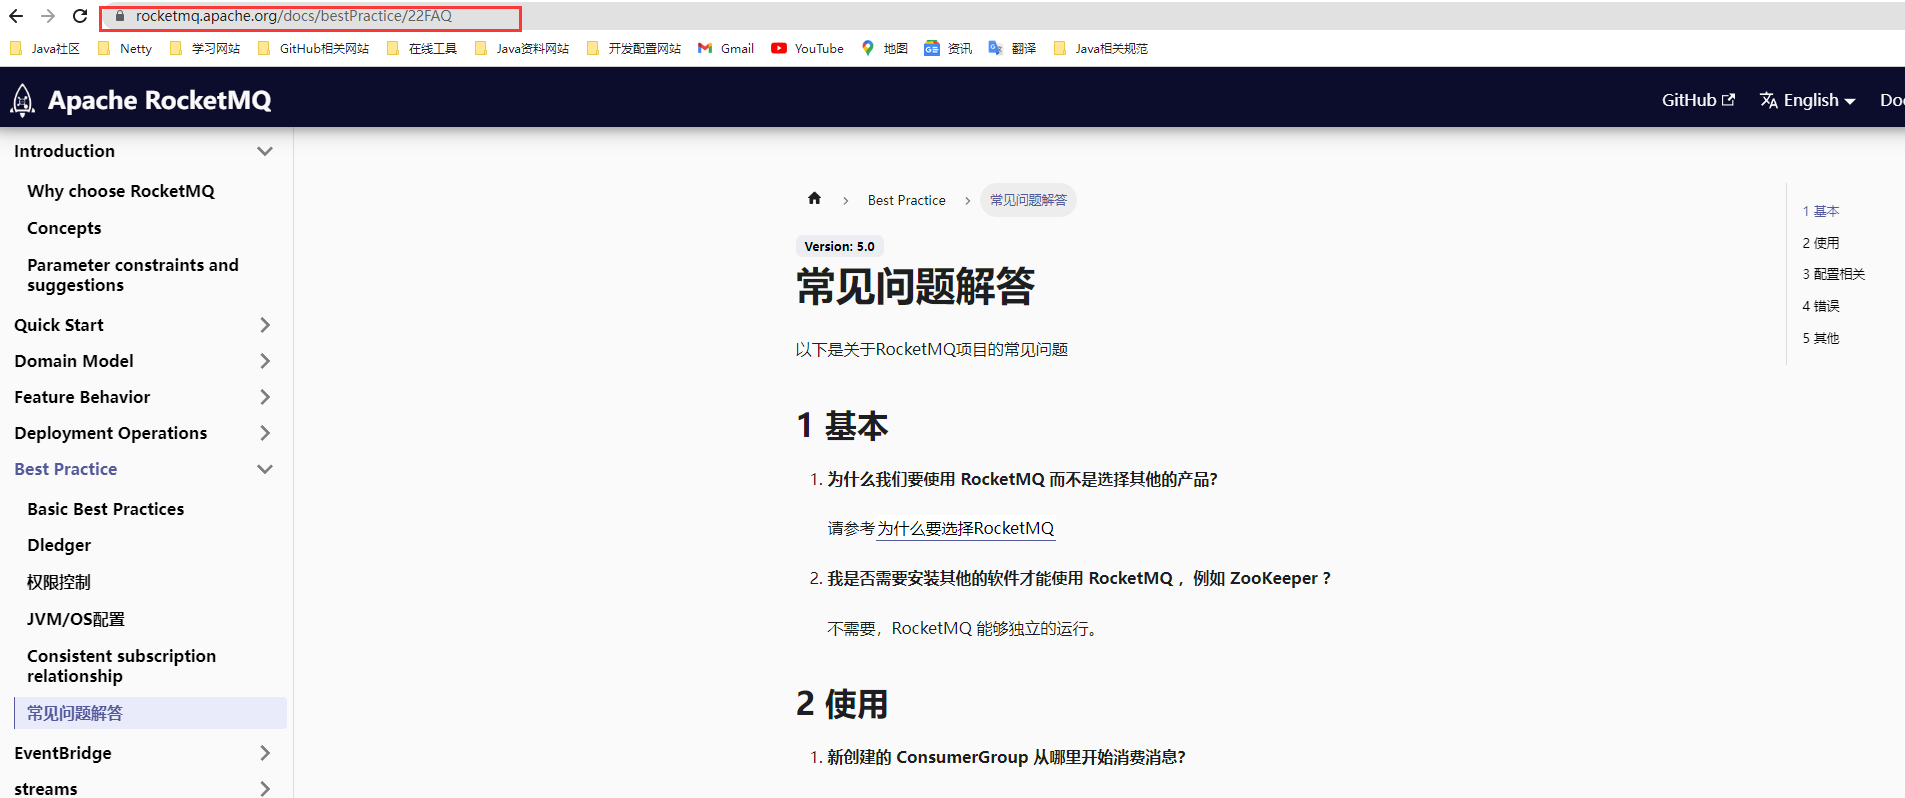
Task: Open the Java相关规范 bookmark folder
Action: click(x=1101, y=48)
